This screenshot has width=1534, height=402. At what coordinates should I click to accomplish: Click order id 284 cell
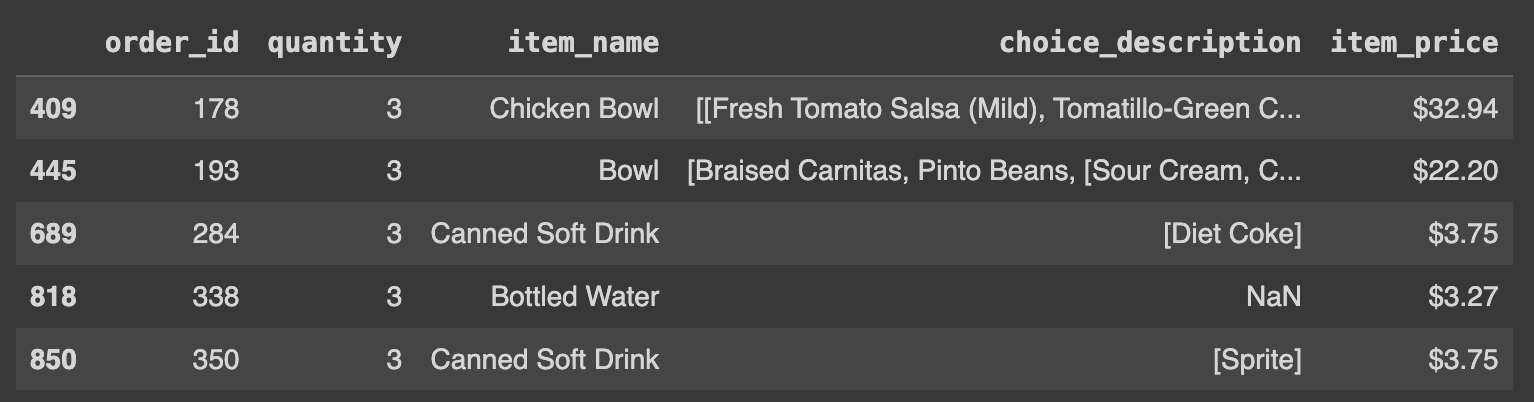pyautogui.click(x=216, y=234)
